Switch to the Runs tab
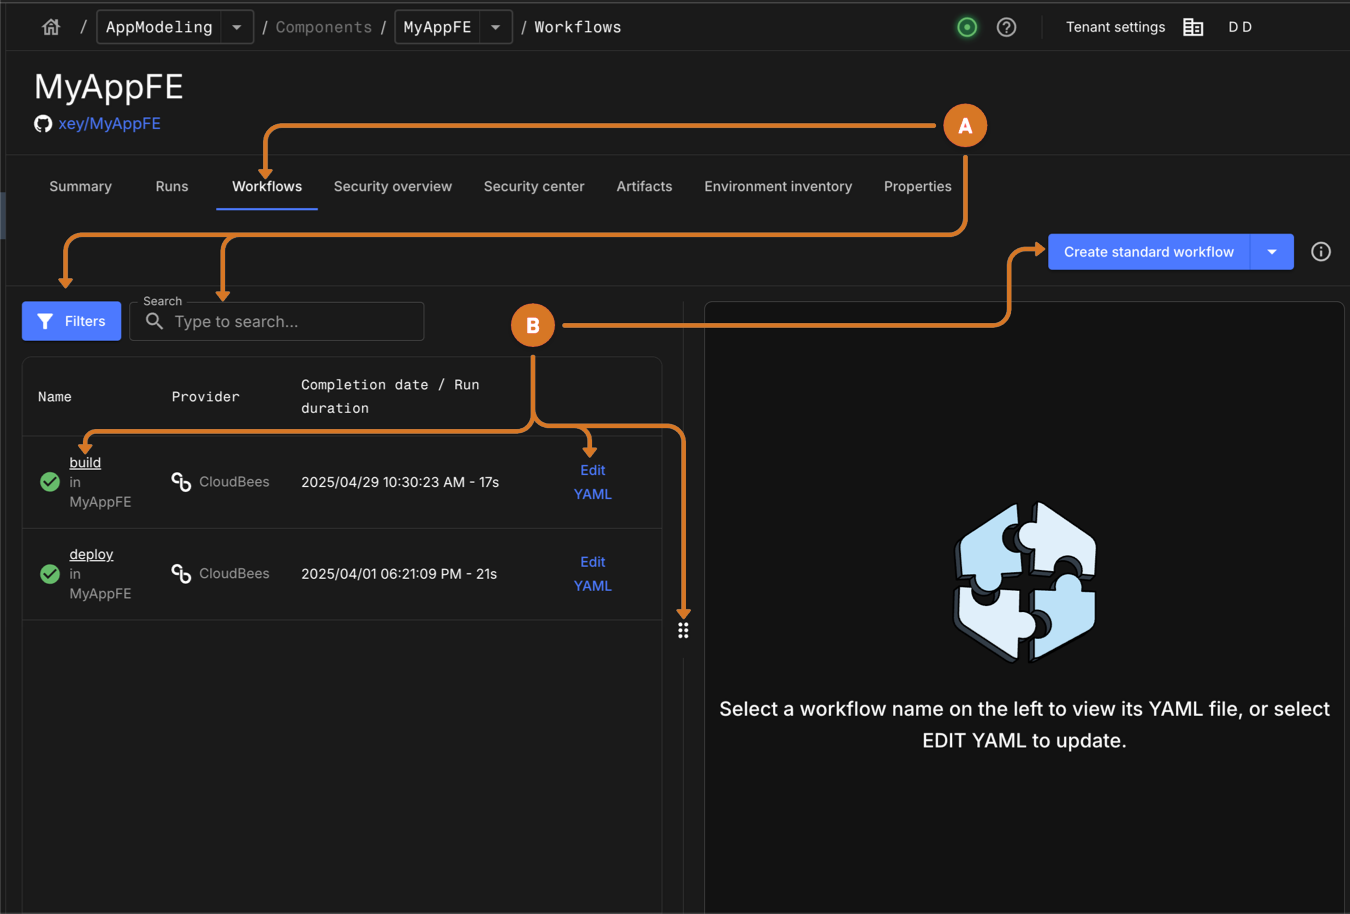The image size is (1350, 914). [x=172, y=186]
